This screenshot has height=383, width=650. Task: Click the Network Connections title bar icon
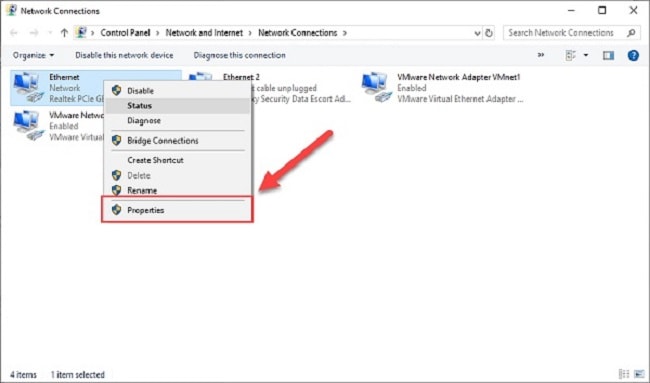12,10
